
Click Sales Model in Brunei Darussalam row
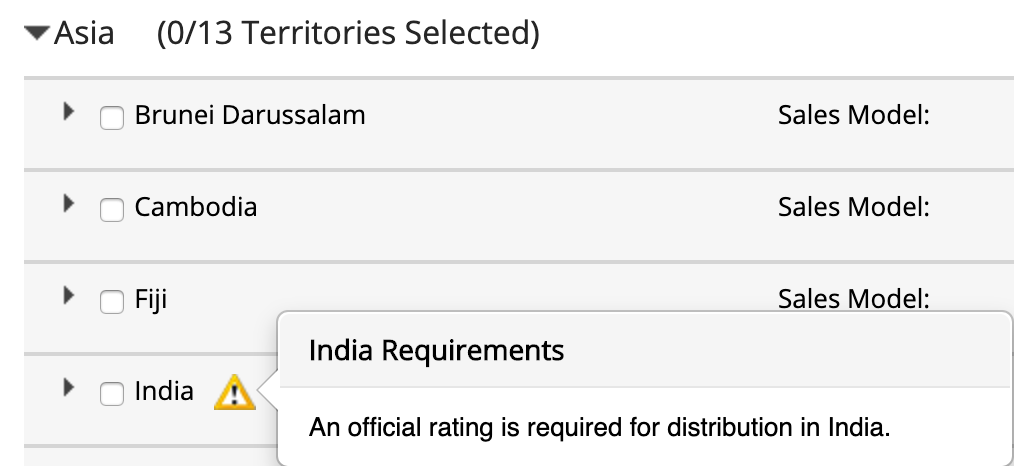[854, 115]
